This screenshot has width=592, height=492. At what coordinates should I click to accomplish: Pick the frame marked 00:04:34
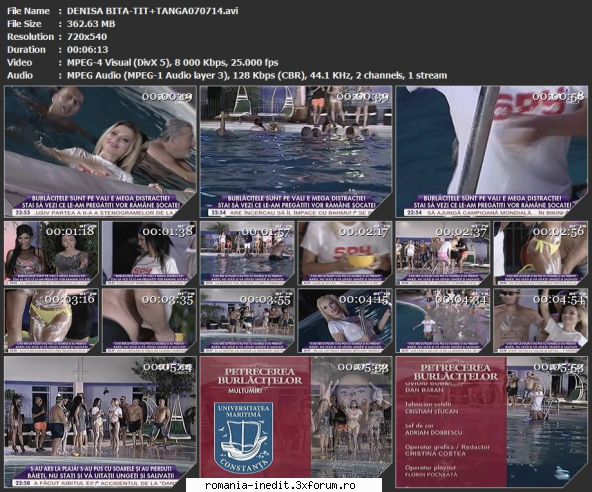click(x=442, y=321)
